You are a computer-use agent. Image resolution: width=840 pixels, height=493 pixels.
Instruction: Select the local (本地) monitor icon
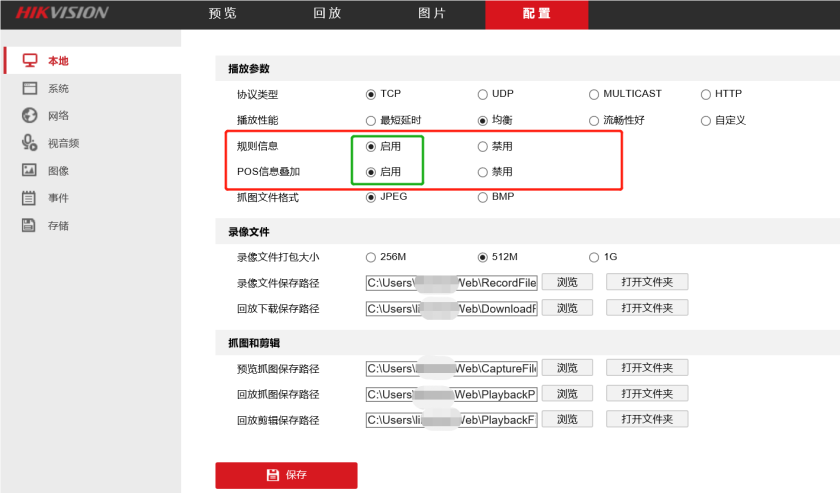point(30,61)
